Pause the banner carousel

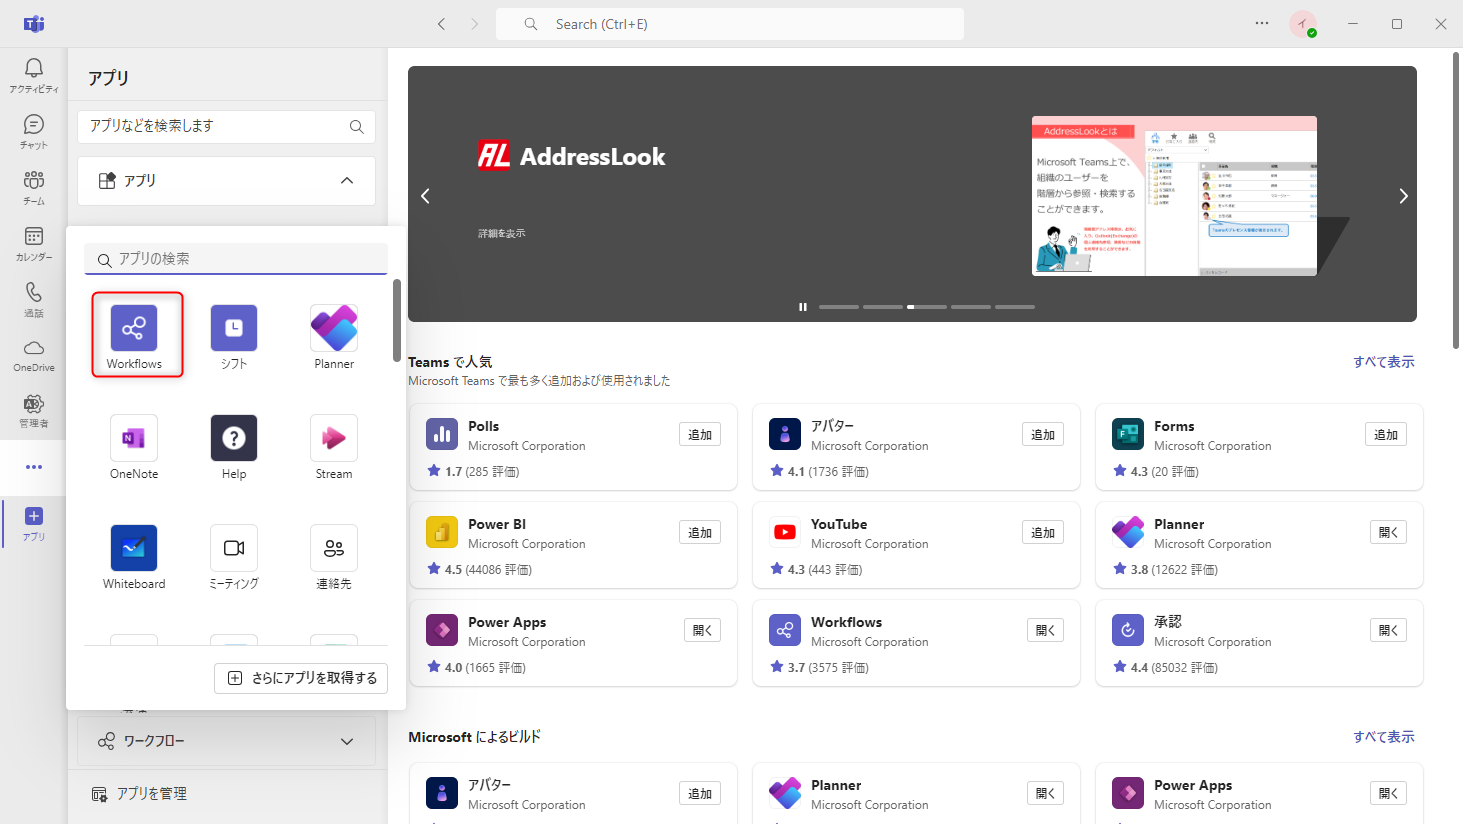pos(803,307)
